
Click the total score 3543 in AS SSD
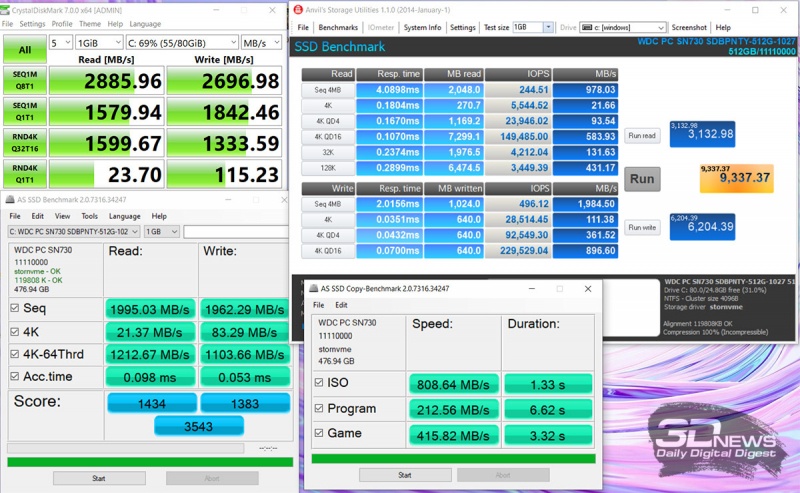[x=198, y=426]
